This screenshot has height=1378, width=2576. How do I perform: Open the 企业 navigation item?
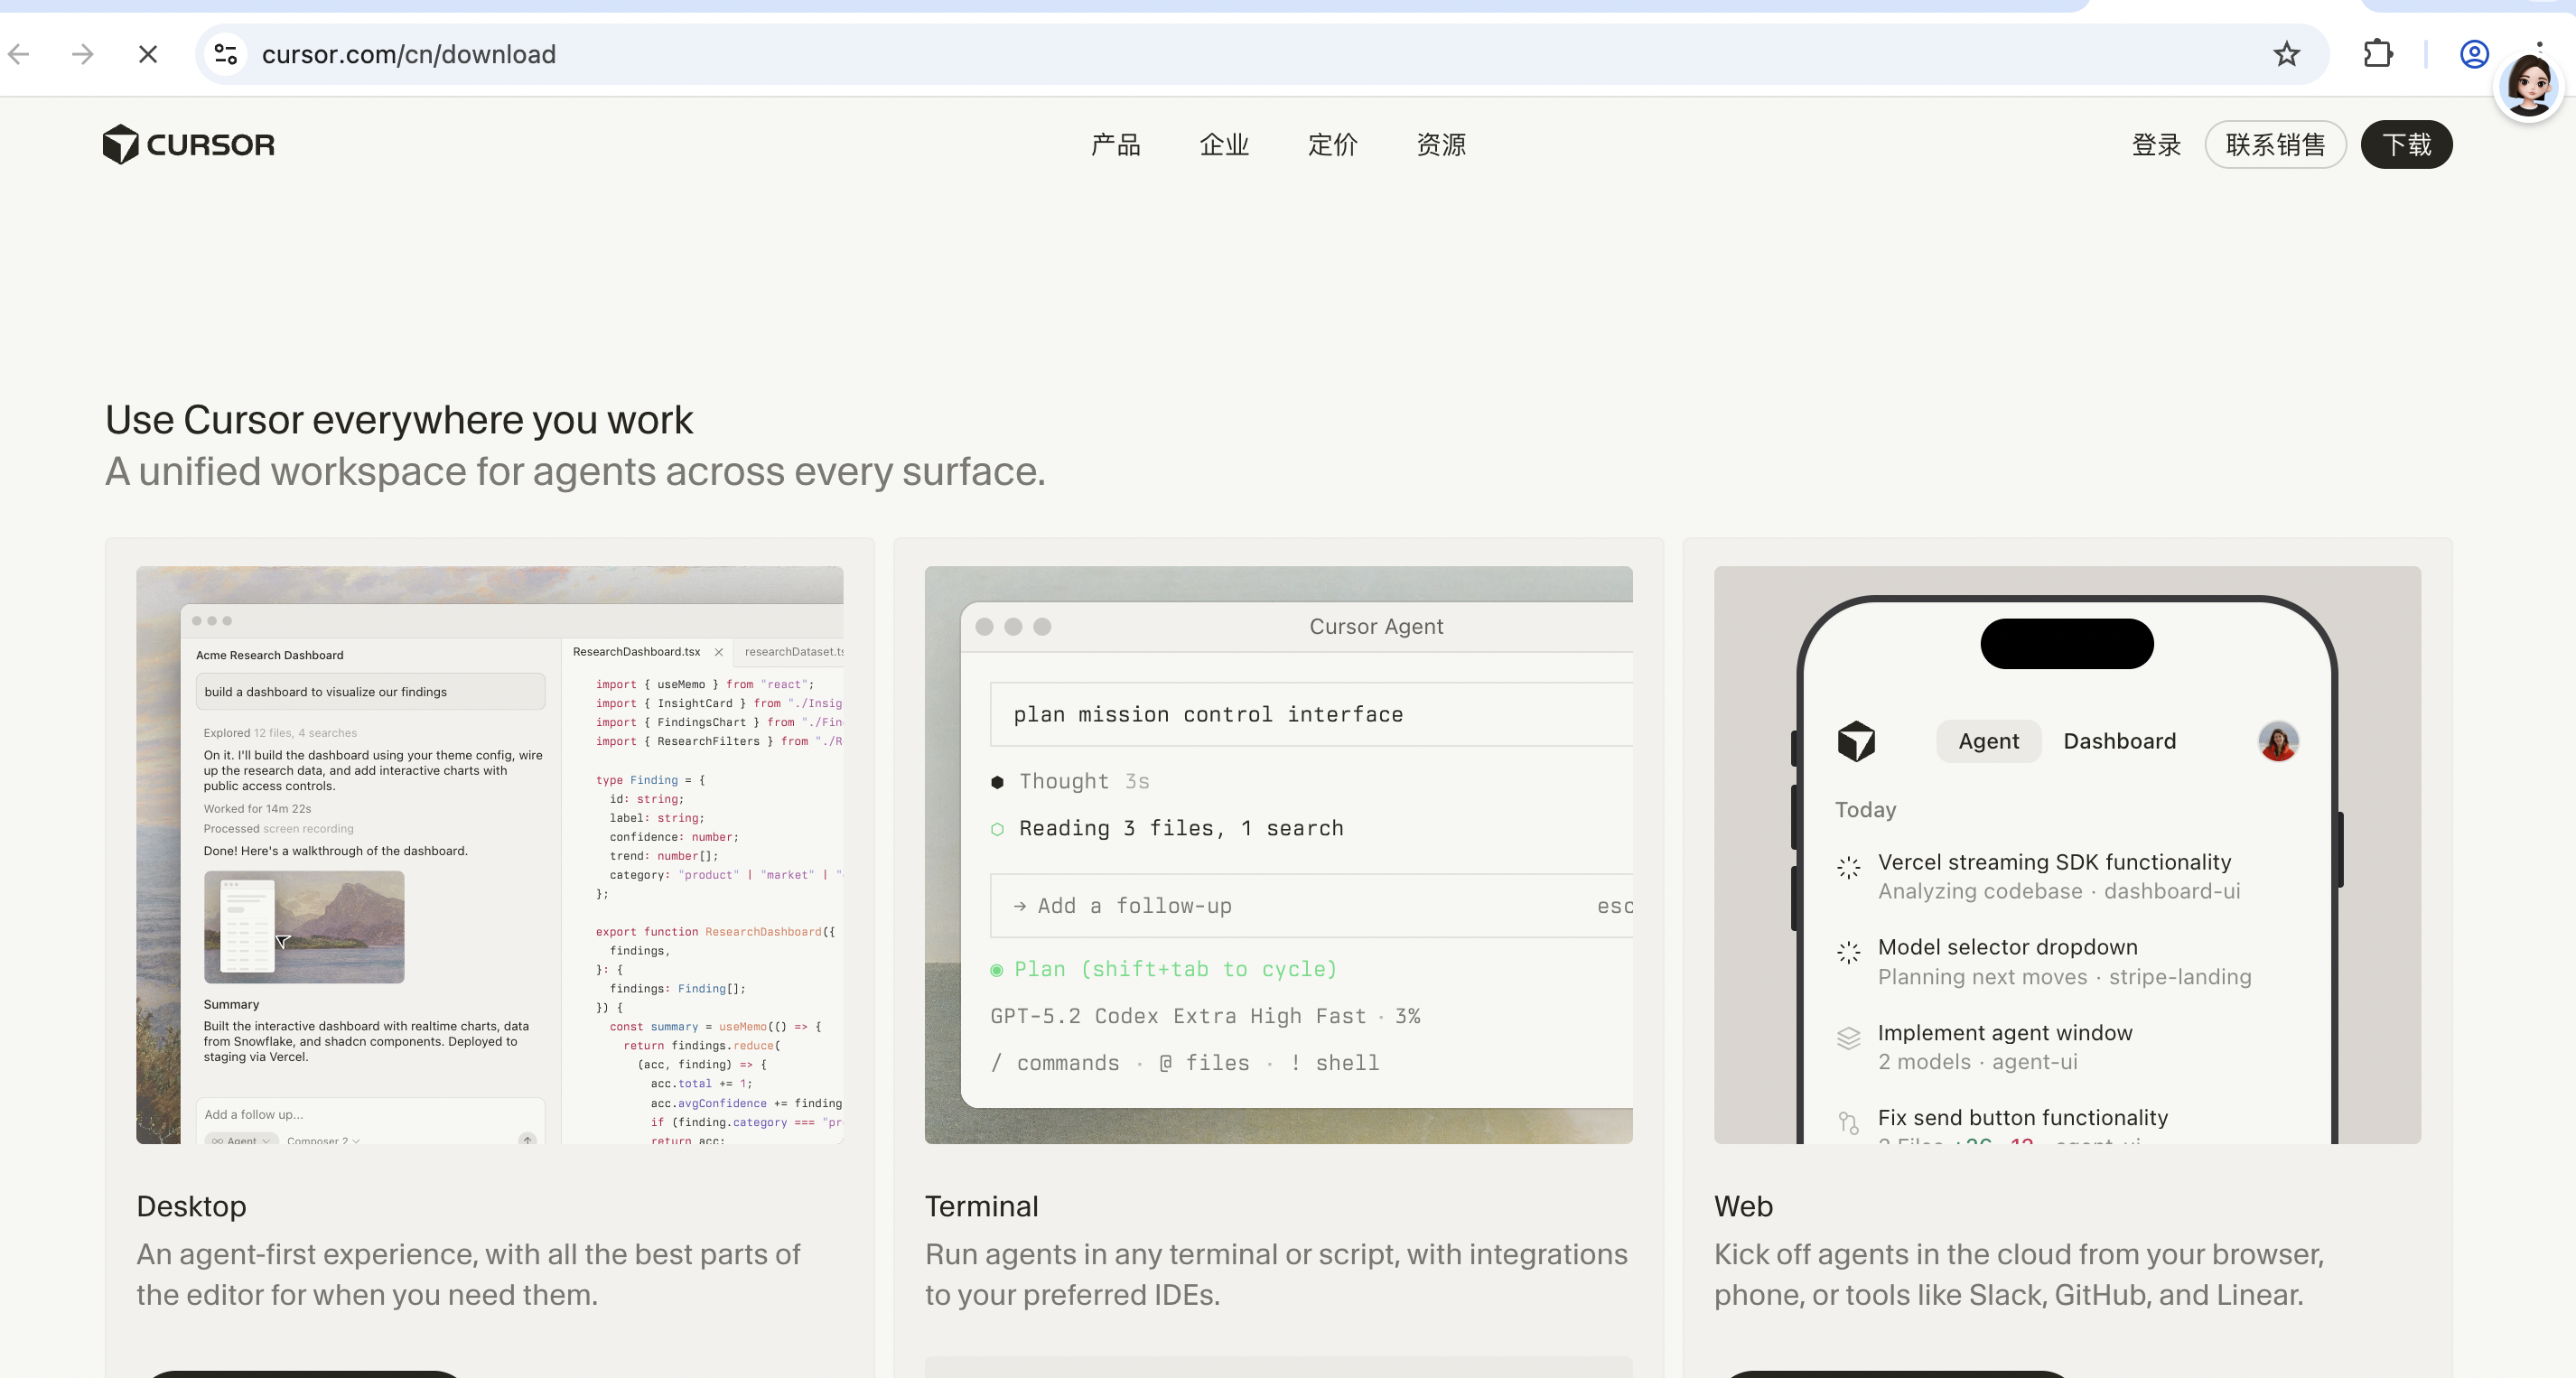[1224, 145]
